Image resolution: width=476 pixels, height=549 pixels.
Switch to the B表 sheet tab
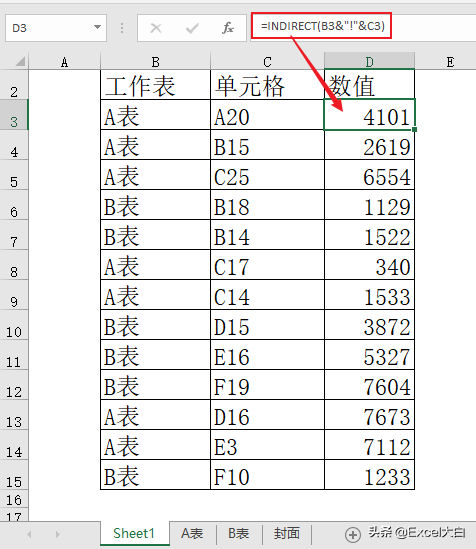coord(239,533)
